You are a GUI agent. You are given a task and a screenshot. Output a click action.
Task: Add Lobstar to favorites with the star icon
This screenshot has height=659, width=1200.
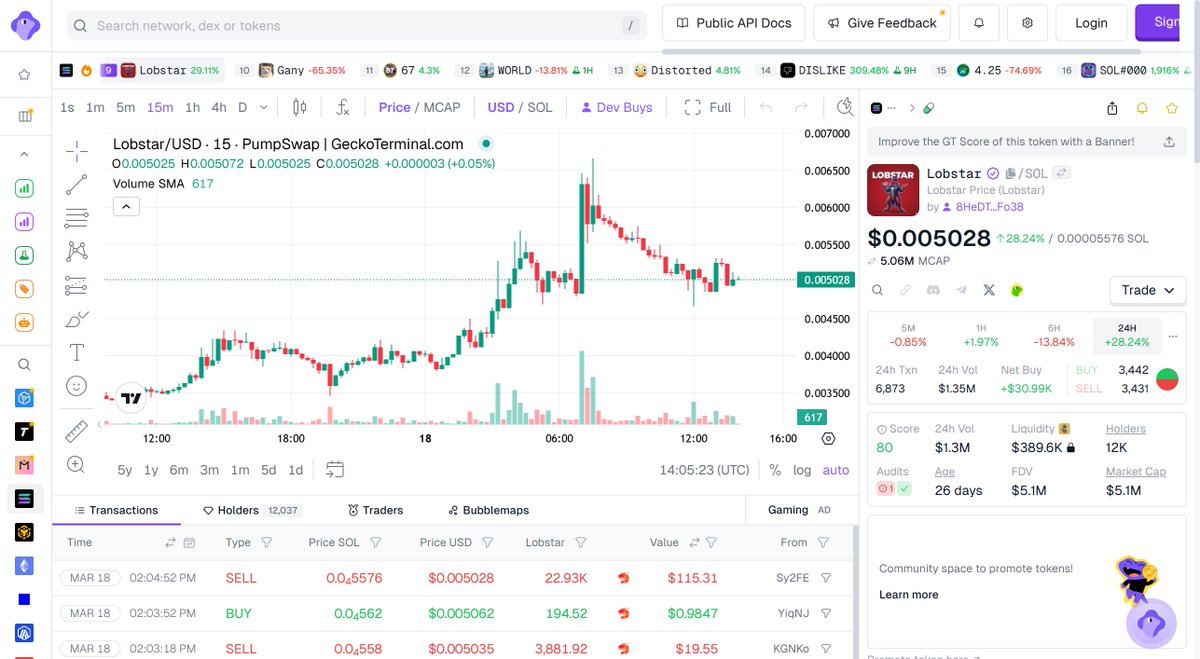[x=1172, y=108]
